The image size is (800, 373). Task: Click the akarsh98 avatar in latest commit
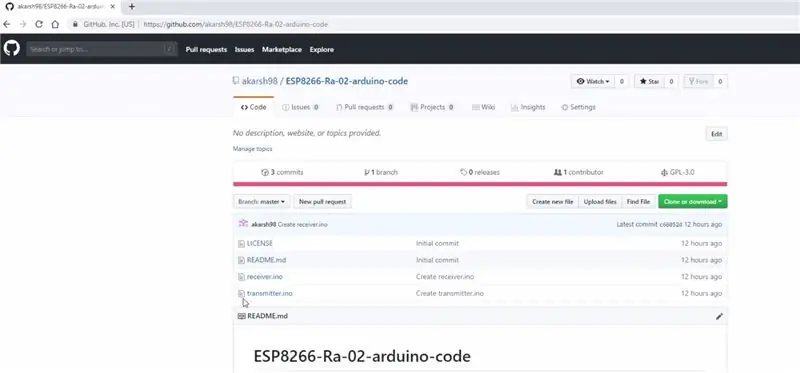[x=243, y=223]
